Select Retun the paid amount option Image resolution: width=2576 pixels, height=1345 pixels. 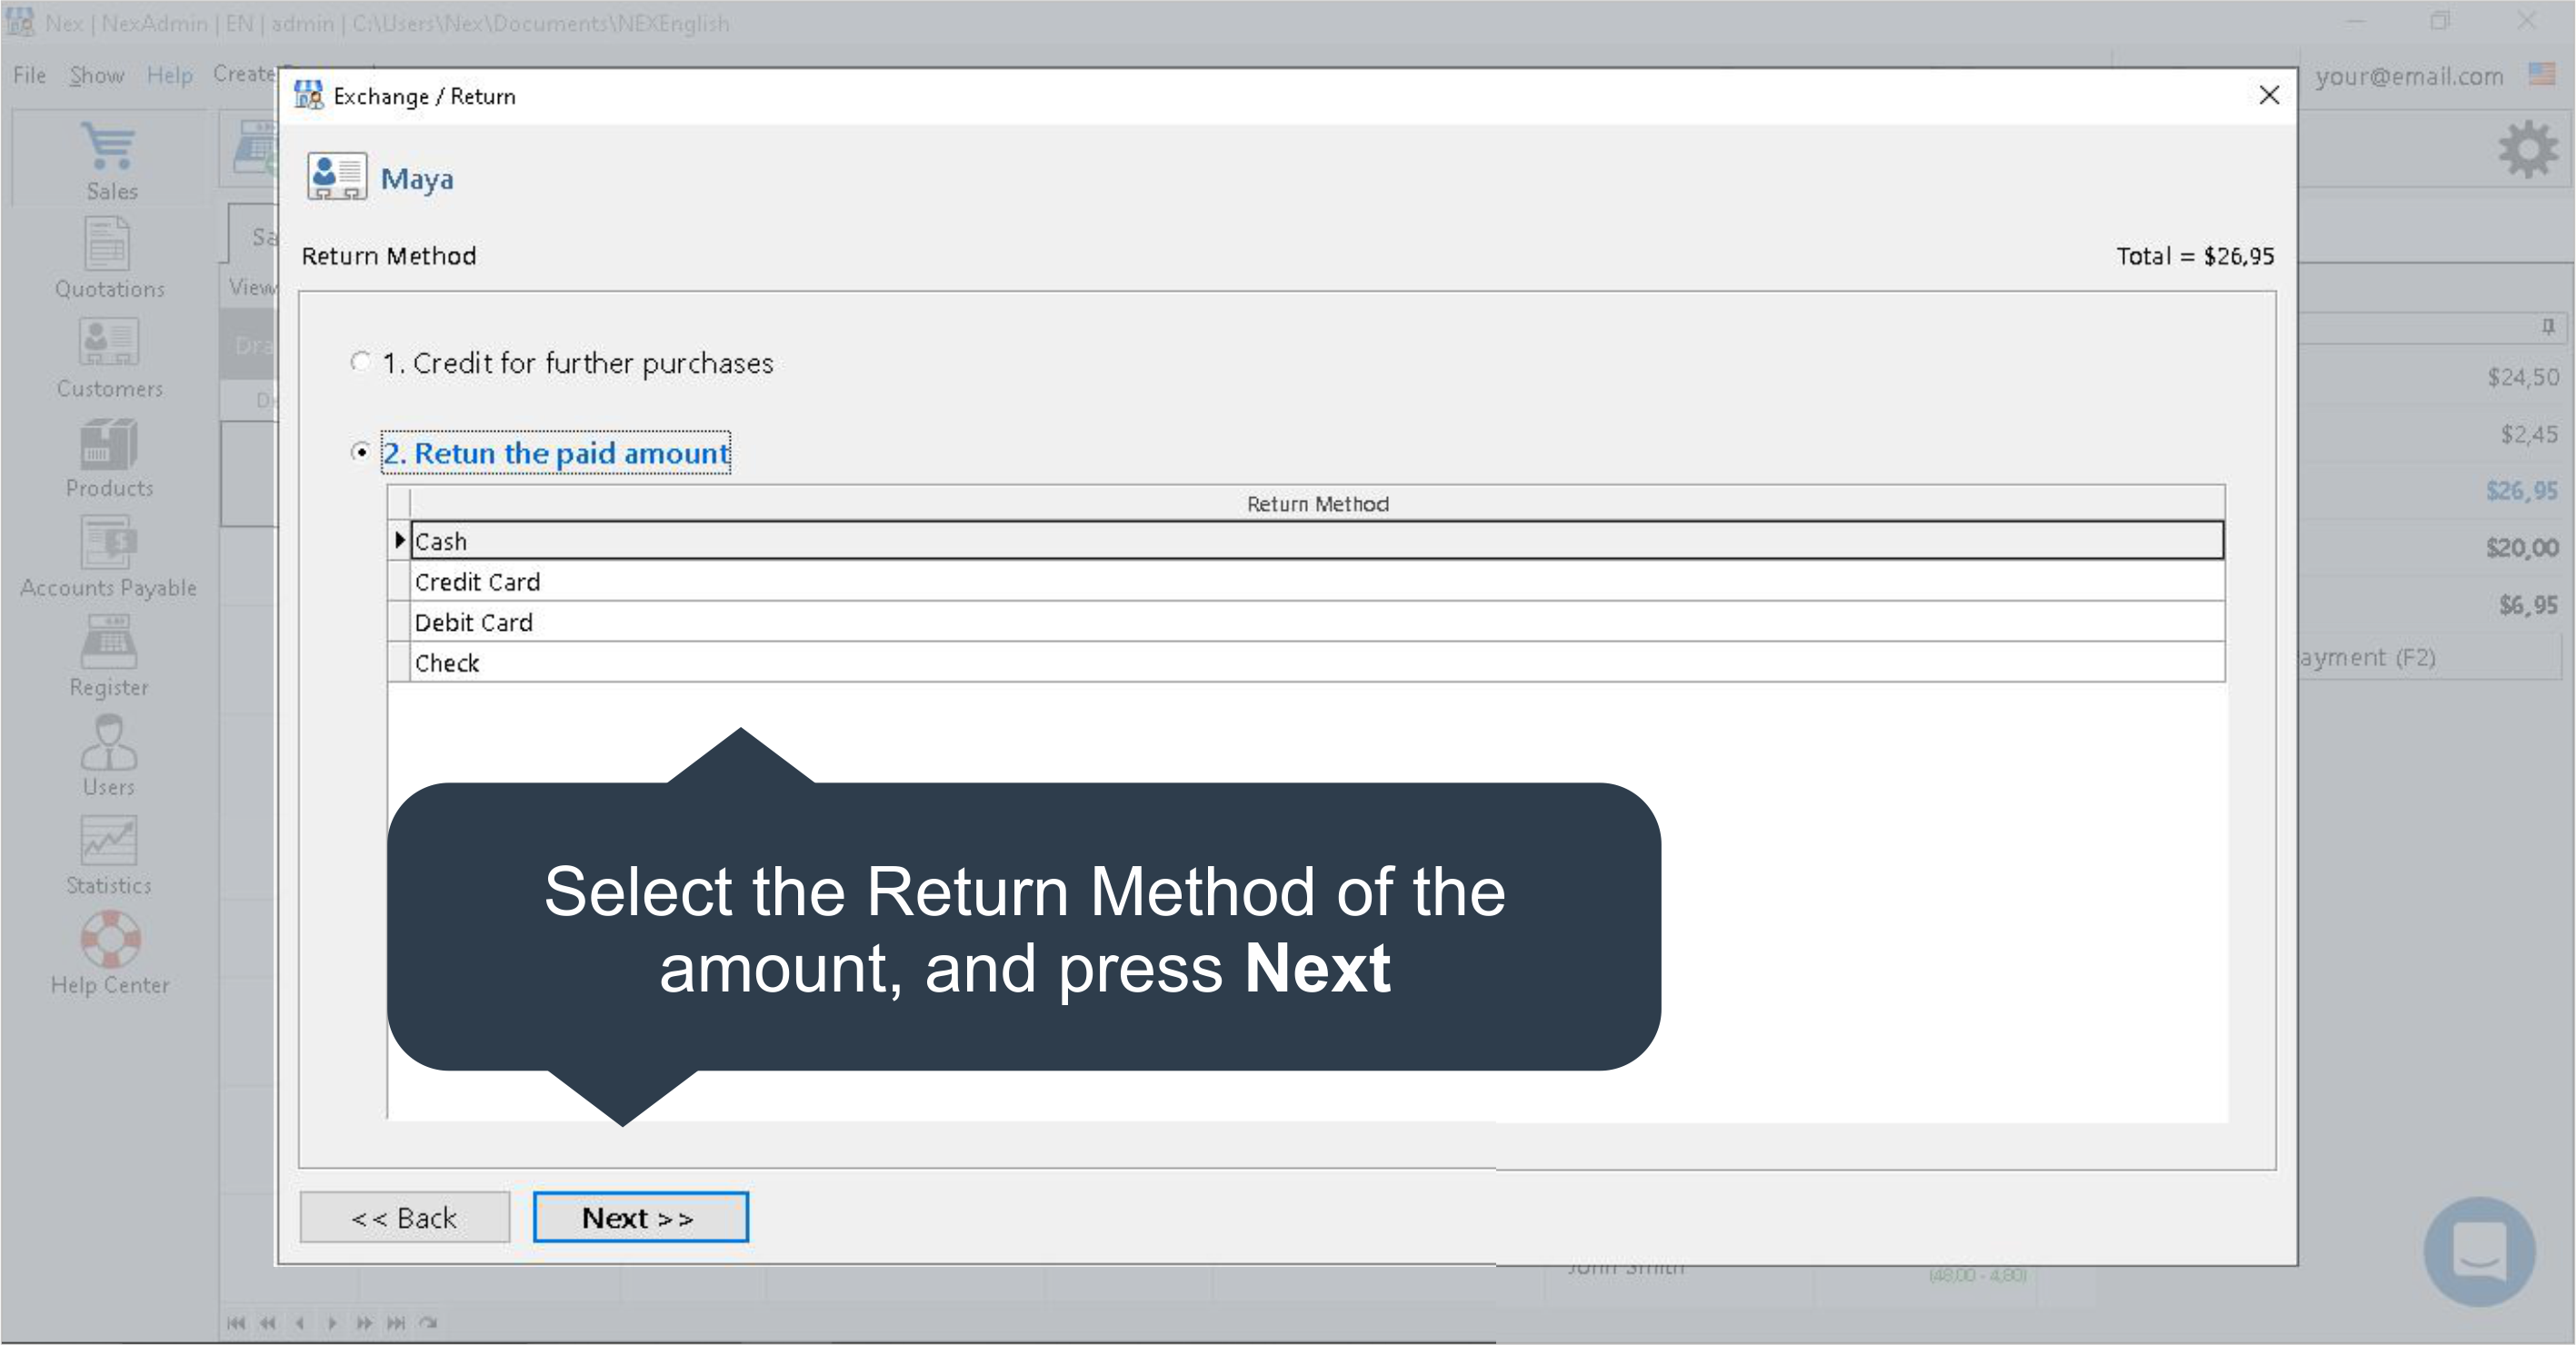point(361,452)
